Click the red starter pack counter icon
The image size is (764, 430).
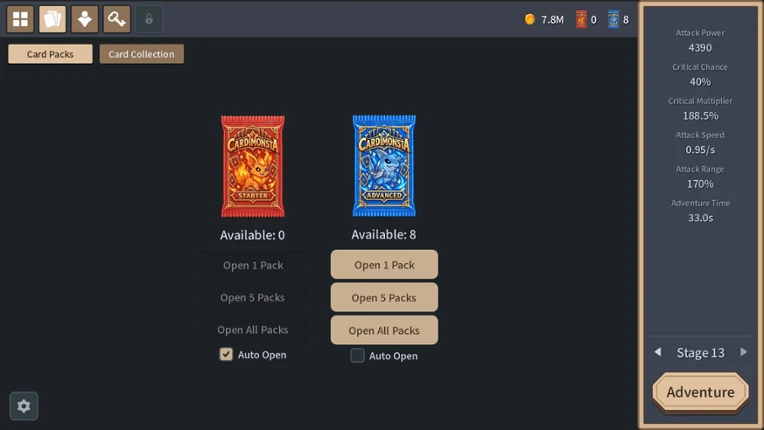pos(581,19)
